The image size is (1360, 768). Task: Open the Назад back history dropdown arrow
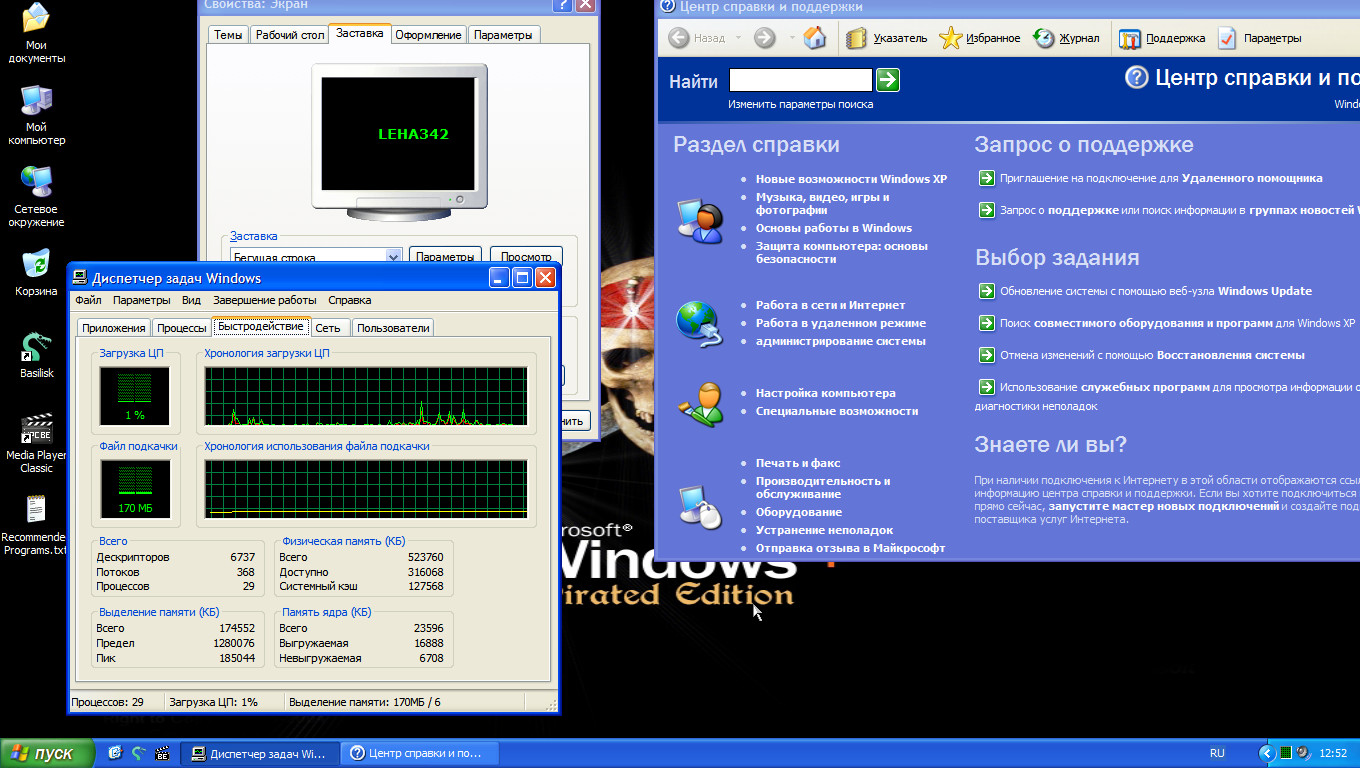pyautogui.click(x=738, y=38)
